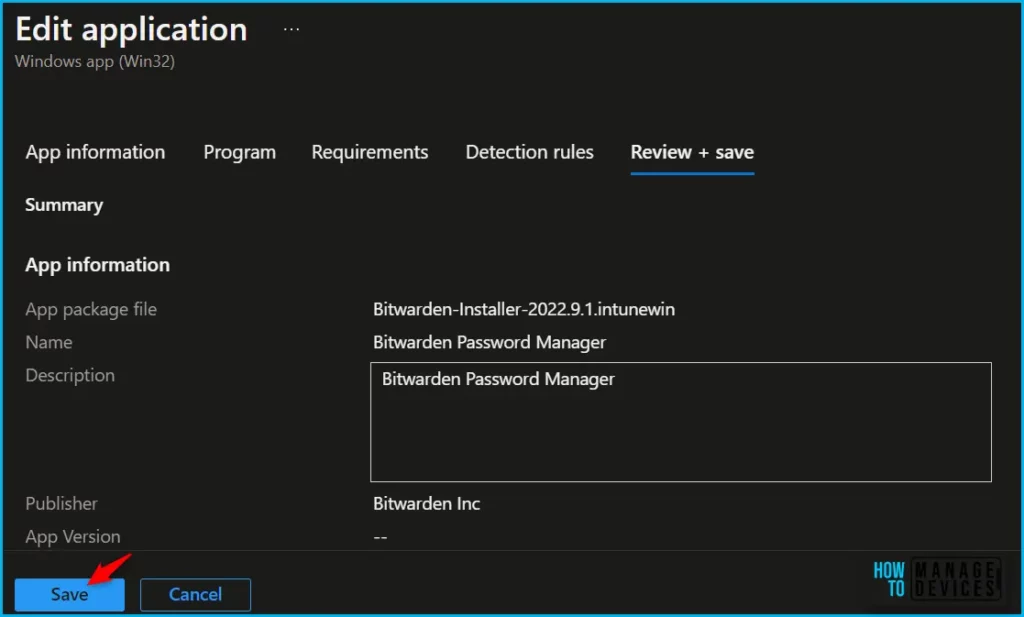Click the Publisher label
Screen dimensions: 1024x617
(61, 503)
